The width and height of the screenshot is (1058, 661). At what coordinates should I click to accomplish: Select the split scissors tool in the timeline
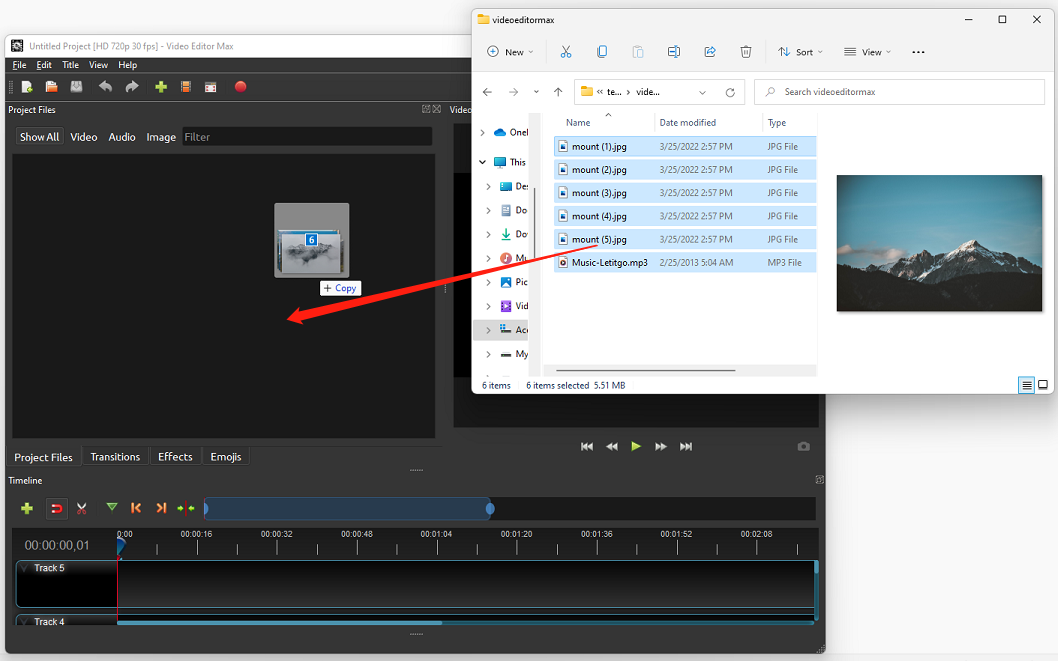point(82,508)
